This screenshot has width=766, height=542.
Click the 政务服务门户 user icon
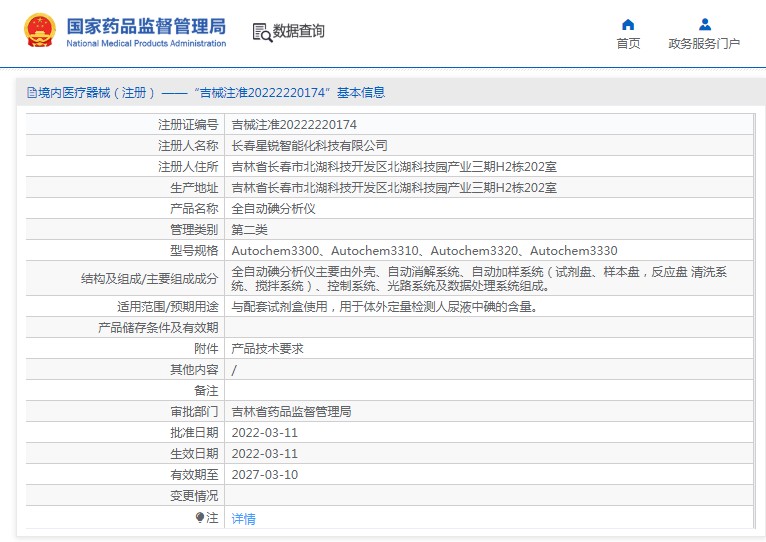[x=704, y=24]
